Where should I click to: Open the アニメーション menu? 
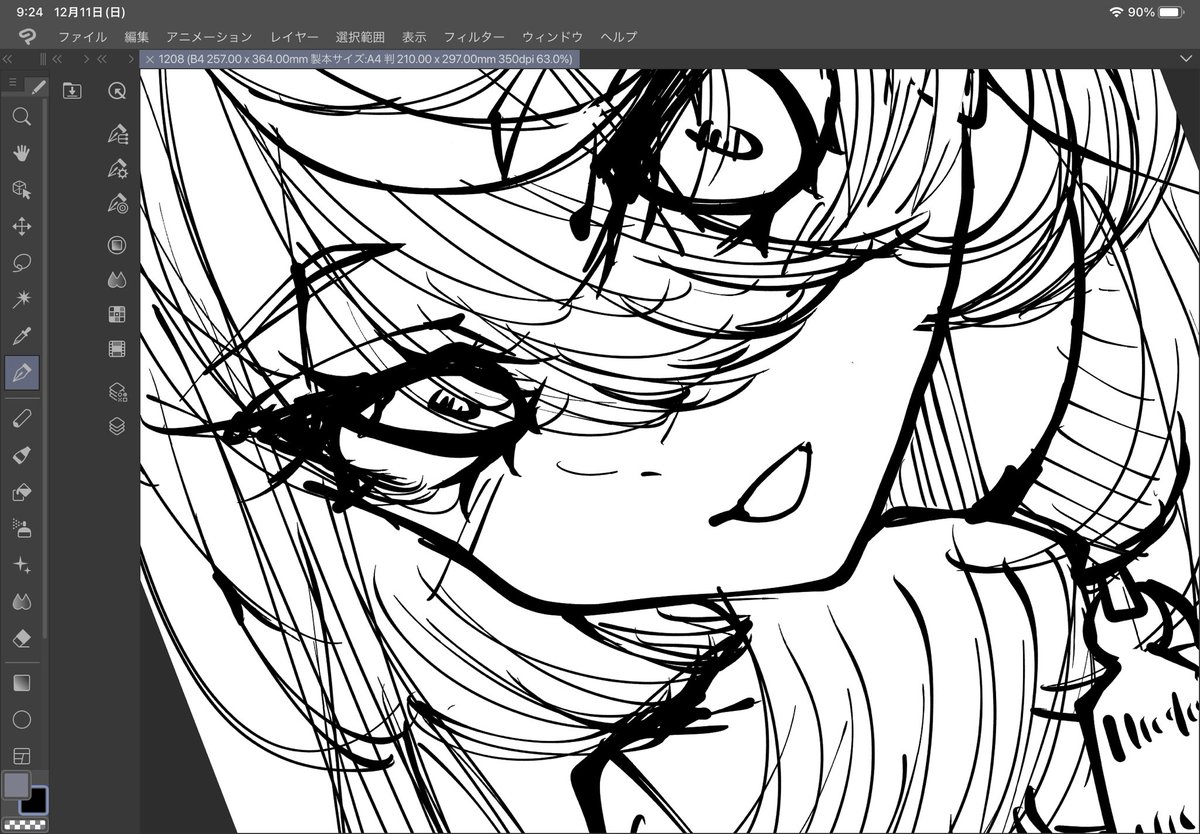tap(209, 36)
